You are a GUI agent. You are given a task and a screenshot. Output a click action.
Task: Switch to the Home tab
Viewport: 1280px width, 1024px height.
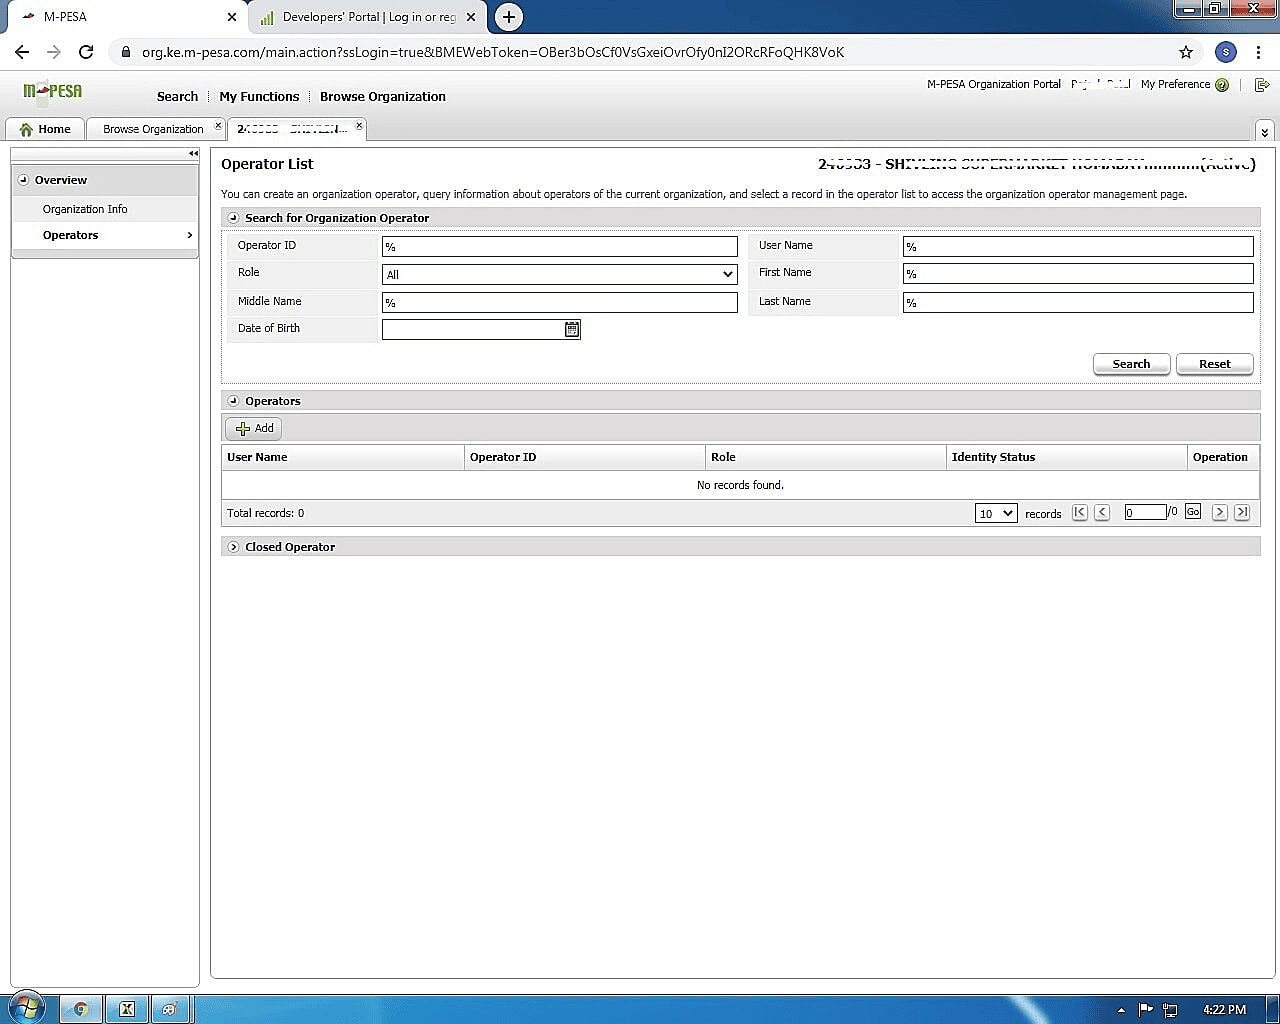pyautogui.click(x=45, y=129)
